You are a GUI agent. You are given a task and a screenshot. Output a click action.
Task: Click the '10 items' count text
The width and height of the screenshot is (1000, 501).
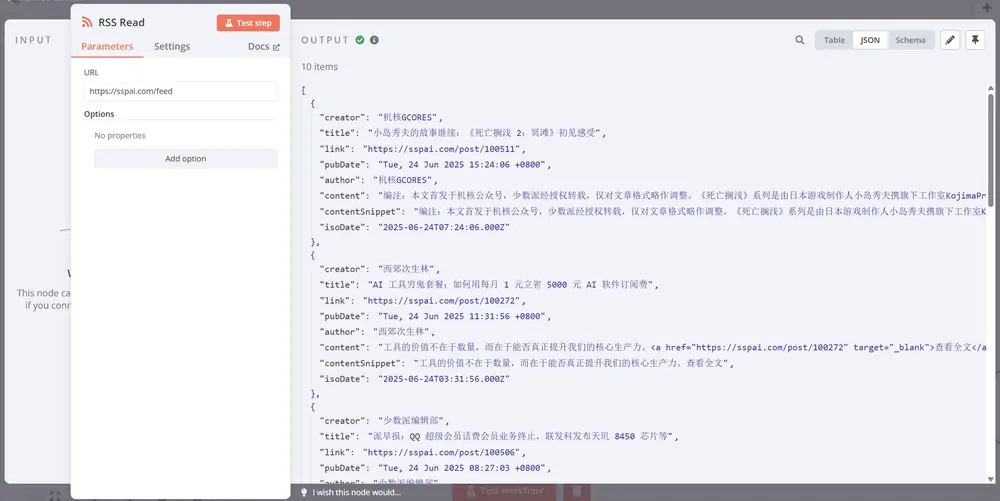320,66
